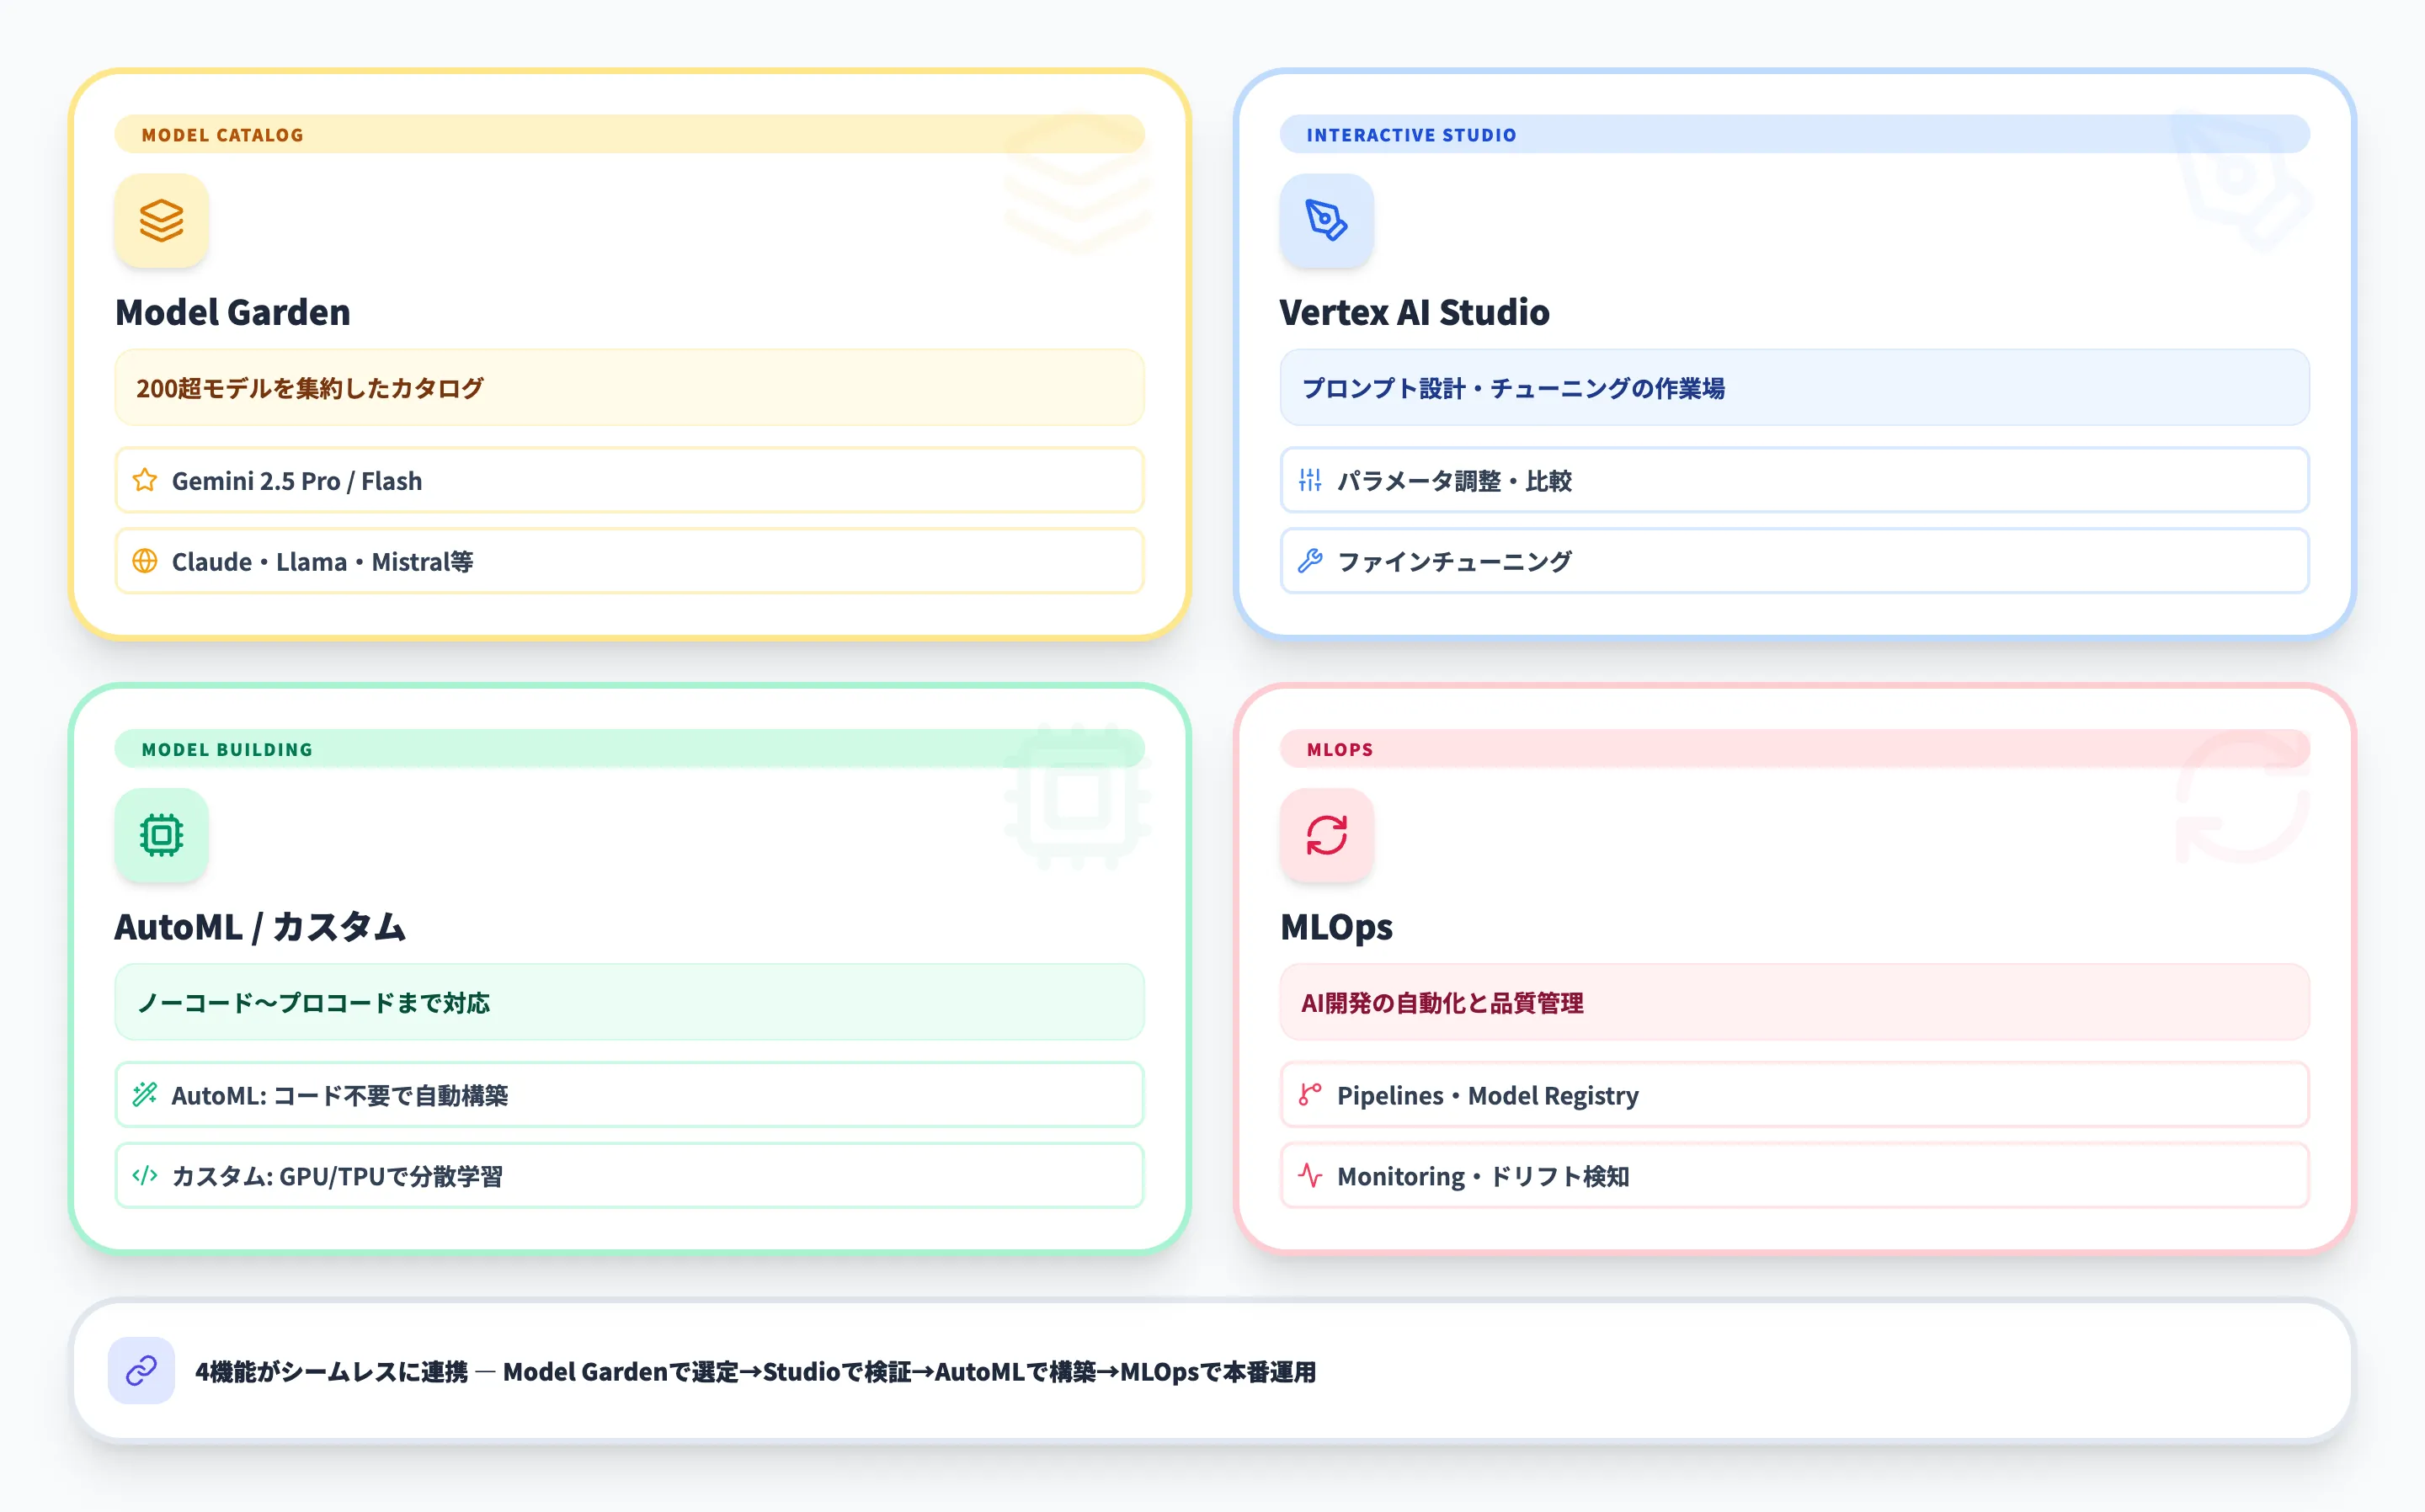The image size is (2425, 1512).
Task: Click the wrench icon beside ファインチューニング
Action: coord(1310,561)
